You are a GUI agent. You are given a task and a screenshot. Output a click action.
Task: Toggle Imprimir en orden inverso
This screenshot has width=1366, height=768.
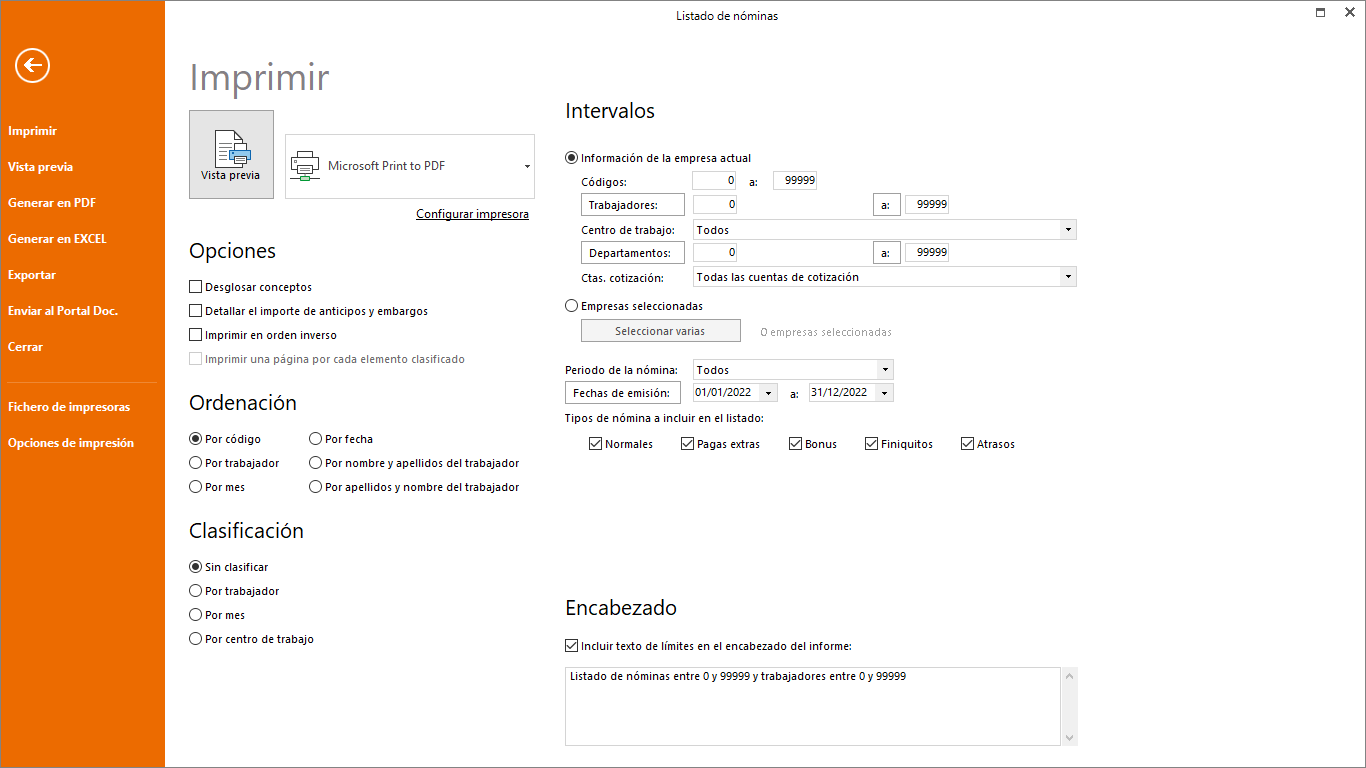pyautogui.click(x=196, y=335)
